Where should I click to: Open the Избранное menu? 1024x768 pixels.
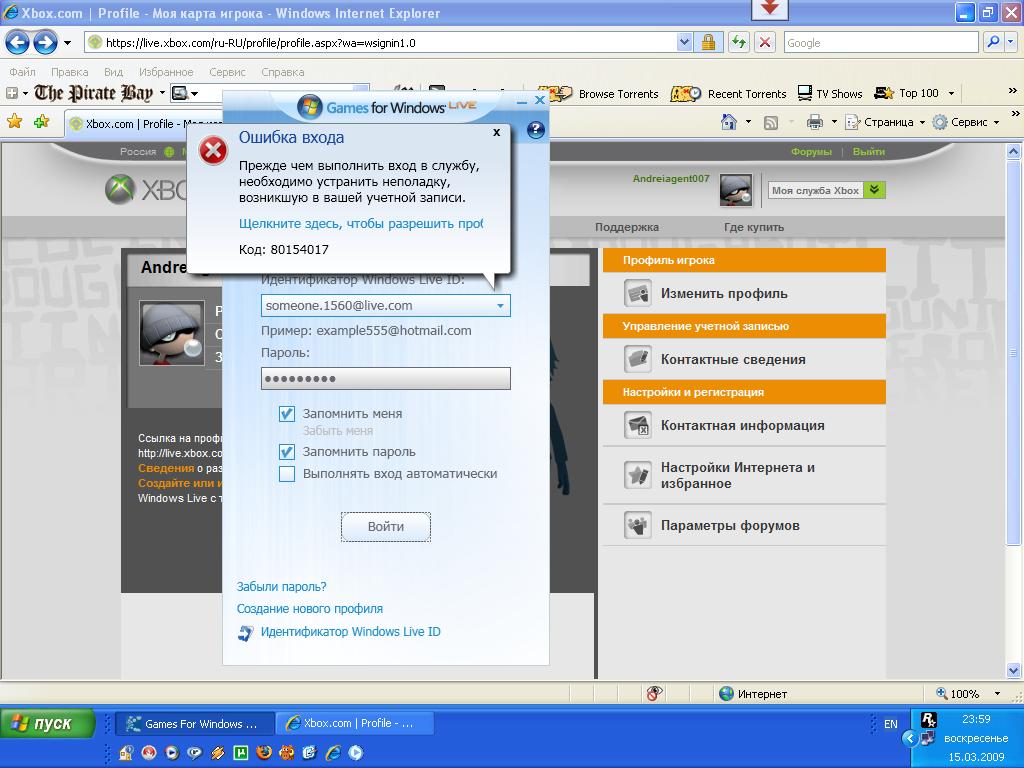(166, 72)
